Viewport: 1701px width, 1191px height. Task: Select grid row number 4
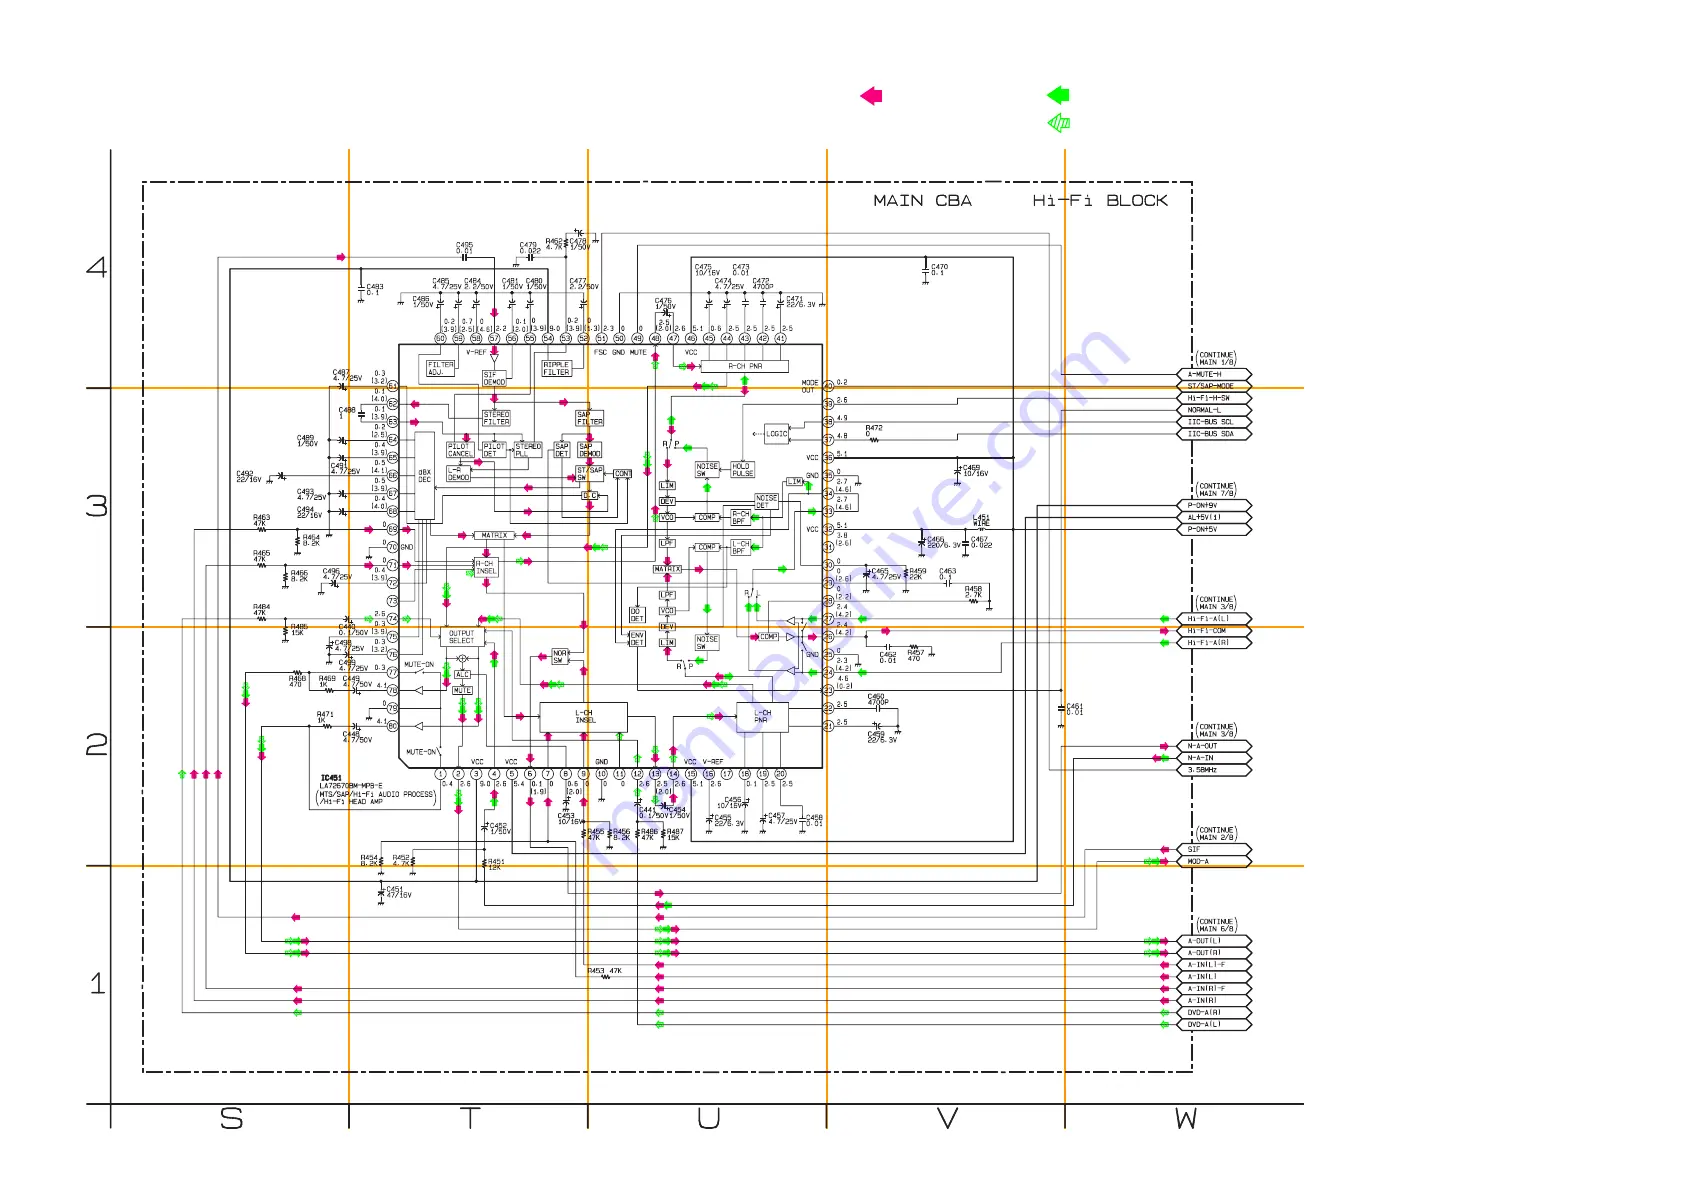(97, 267)
